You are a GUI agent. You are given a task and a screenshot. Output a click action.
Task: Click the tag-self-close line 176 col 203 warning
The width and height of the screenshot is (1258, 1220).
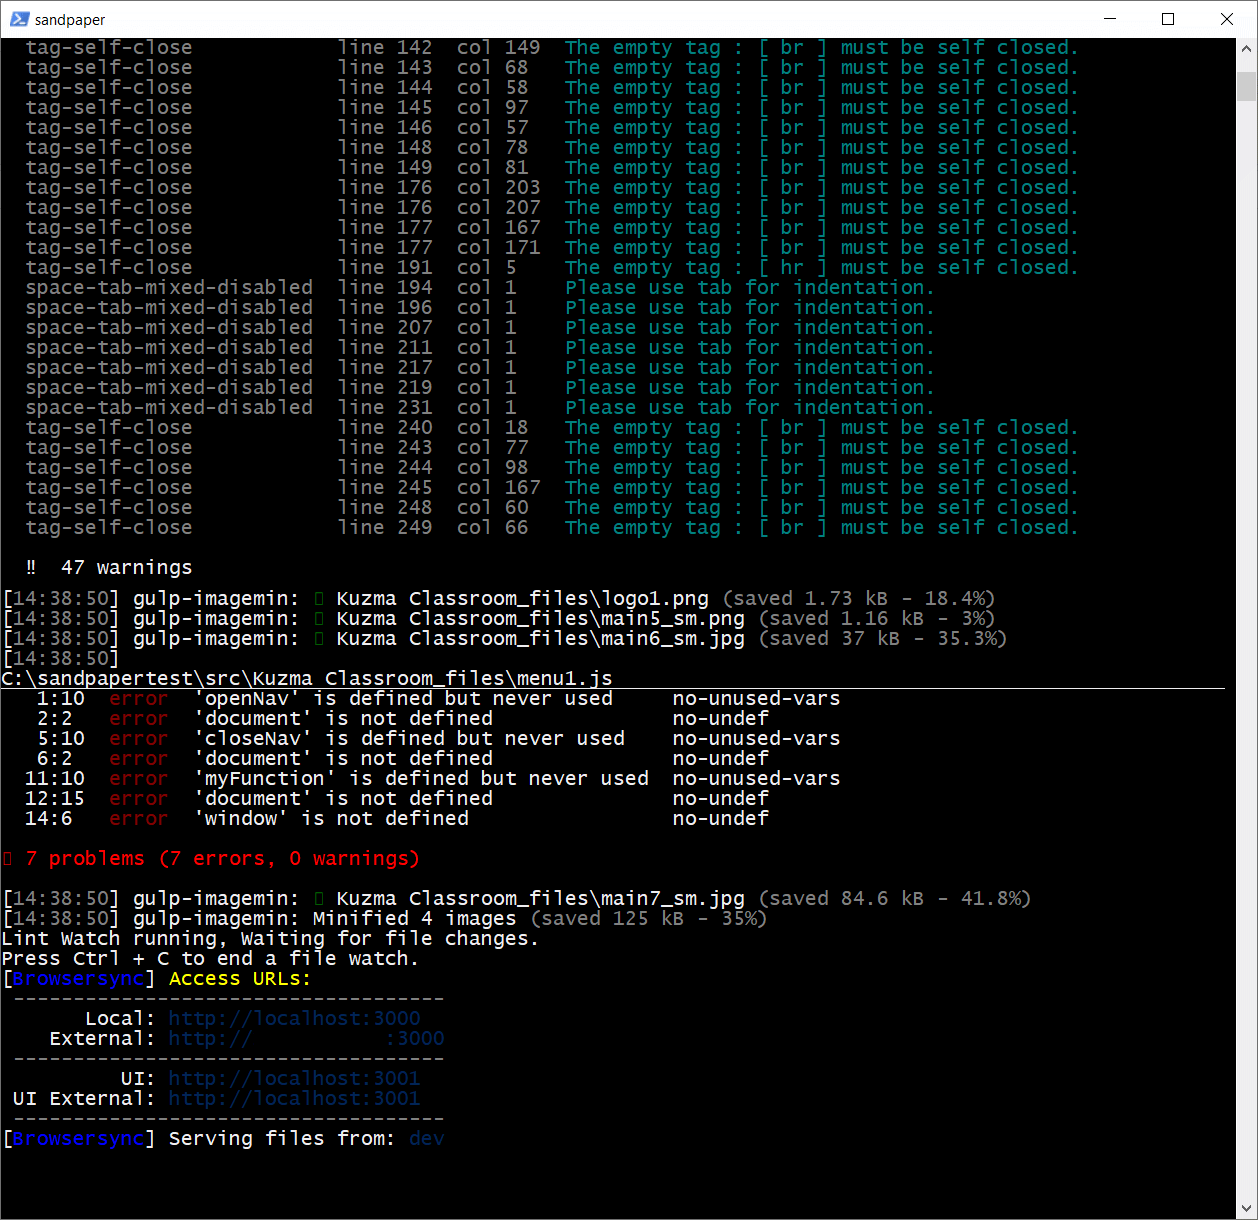[552, 187]
